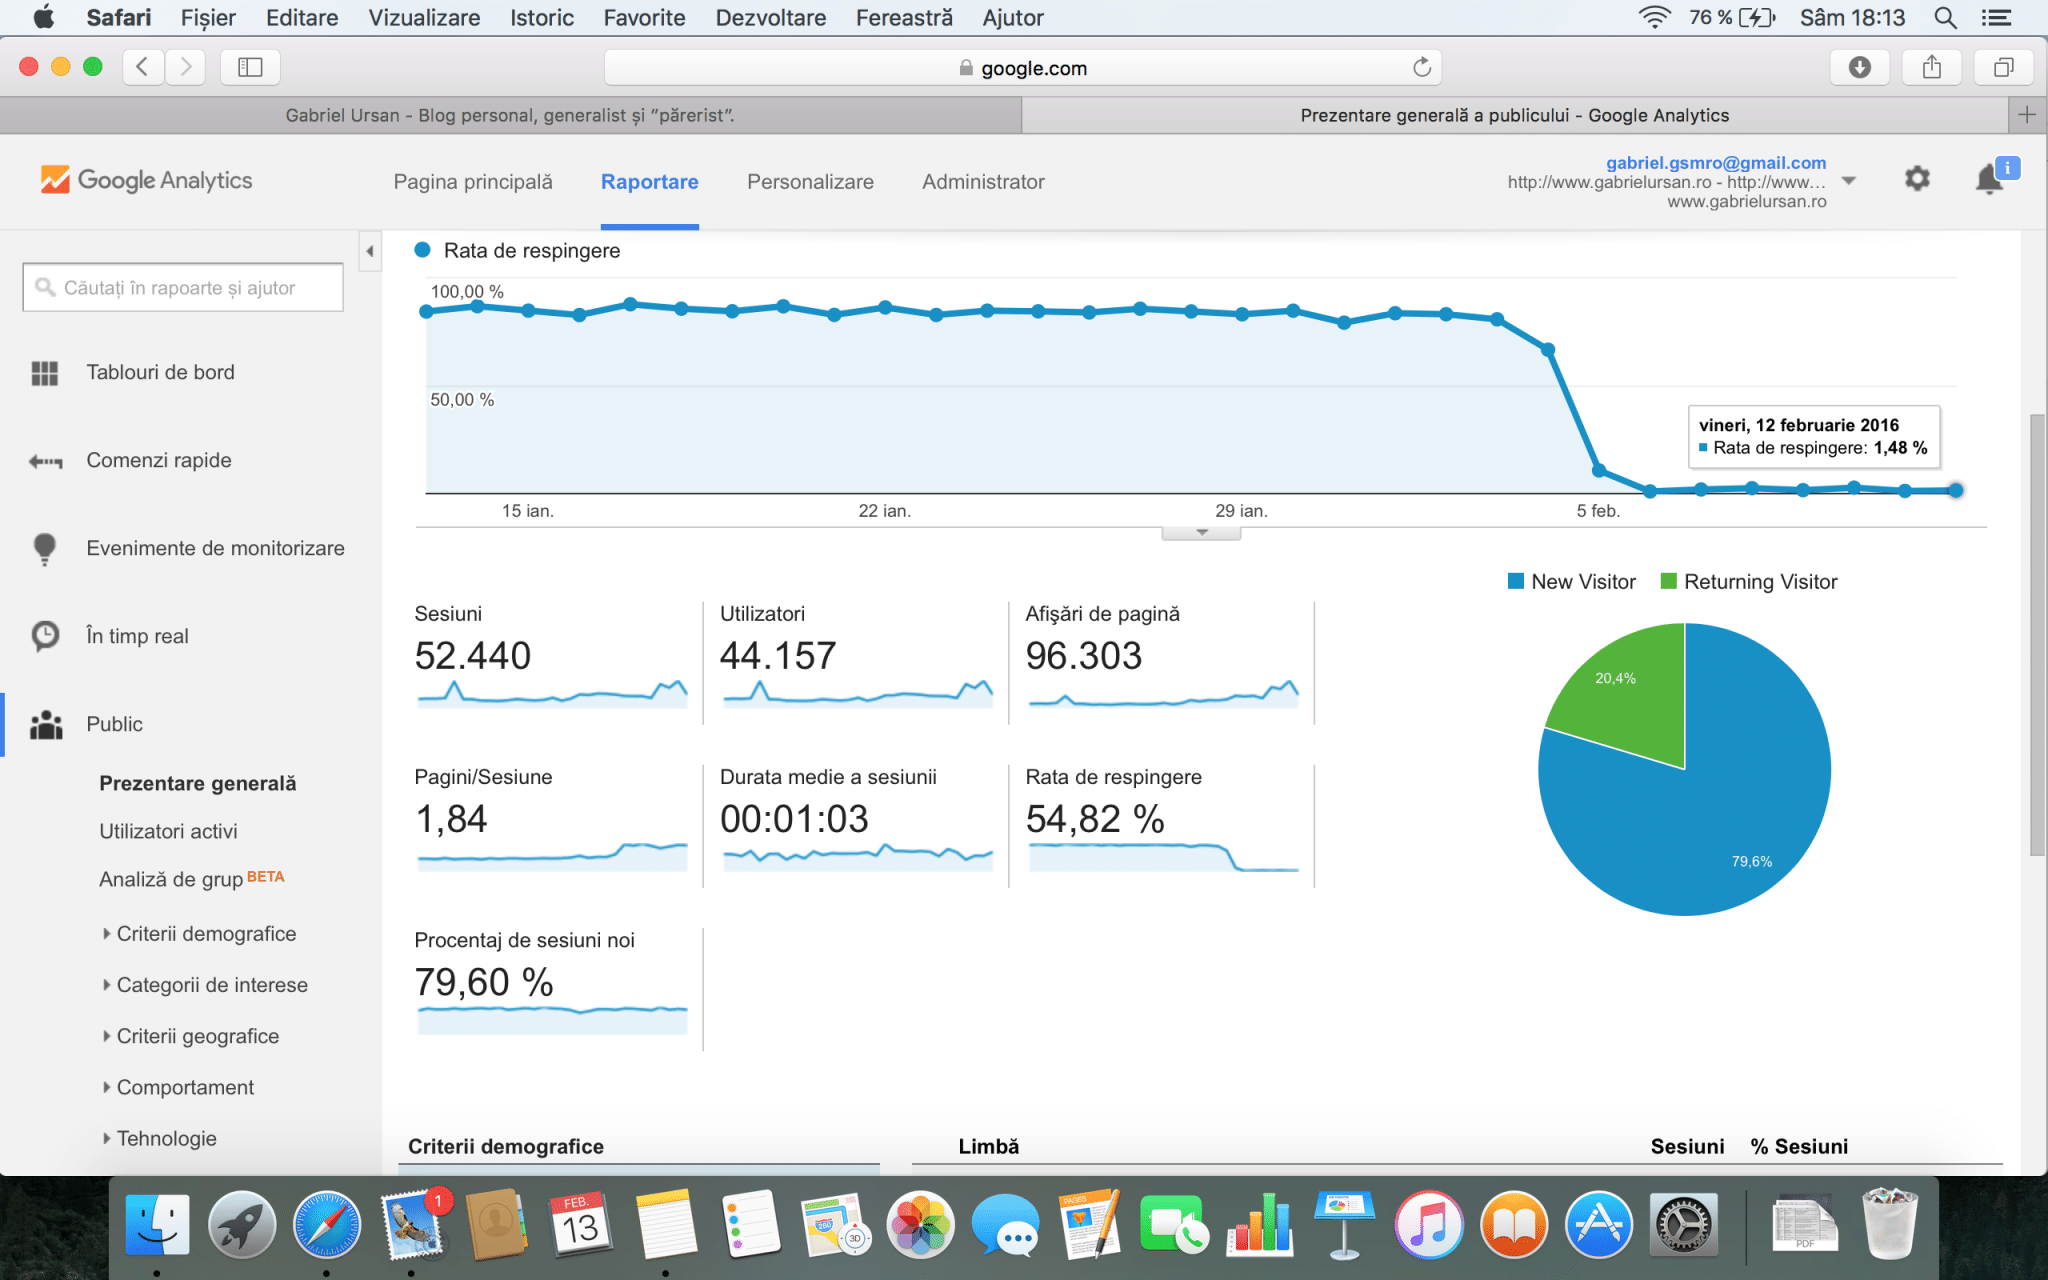Open the Utilizatori activi report

168,831
